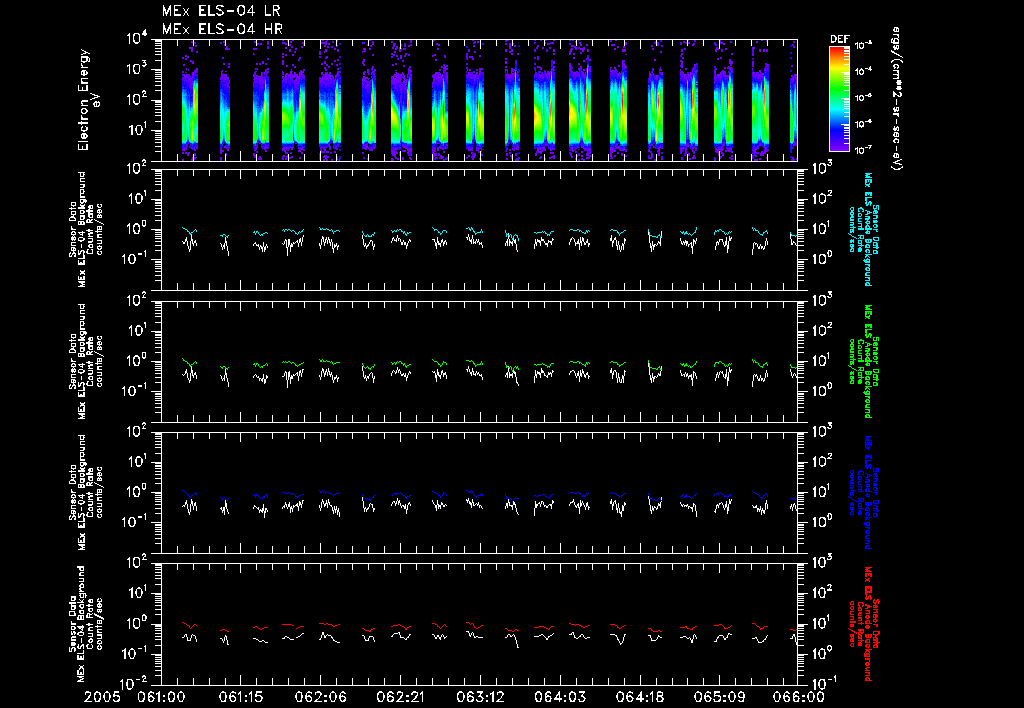Select the '063:12' time axis label
The image size is (1024, 708).
[x=479, y=698]
